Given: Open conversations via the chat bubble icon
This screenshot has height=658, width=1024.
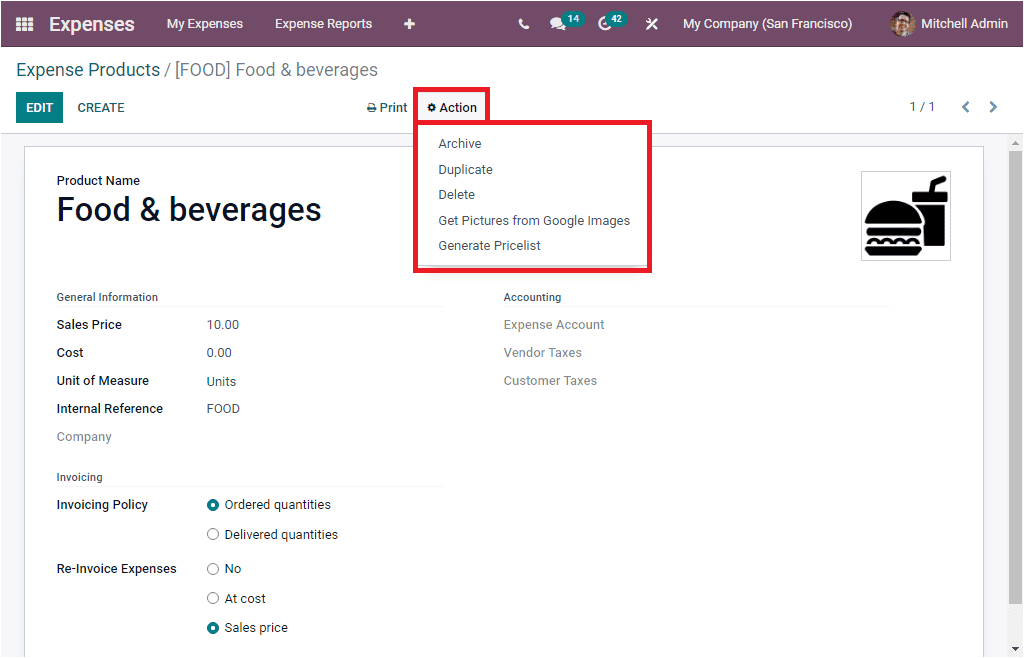Looking at the screenshot, I should coord(556,23).
